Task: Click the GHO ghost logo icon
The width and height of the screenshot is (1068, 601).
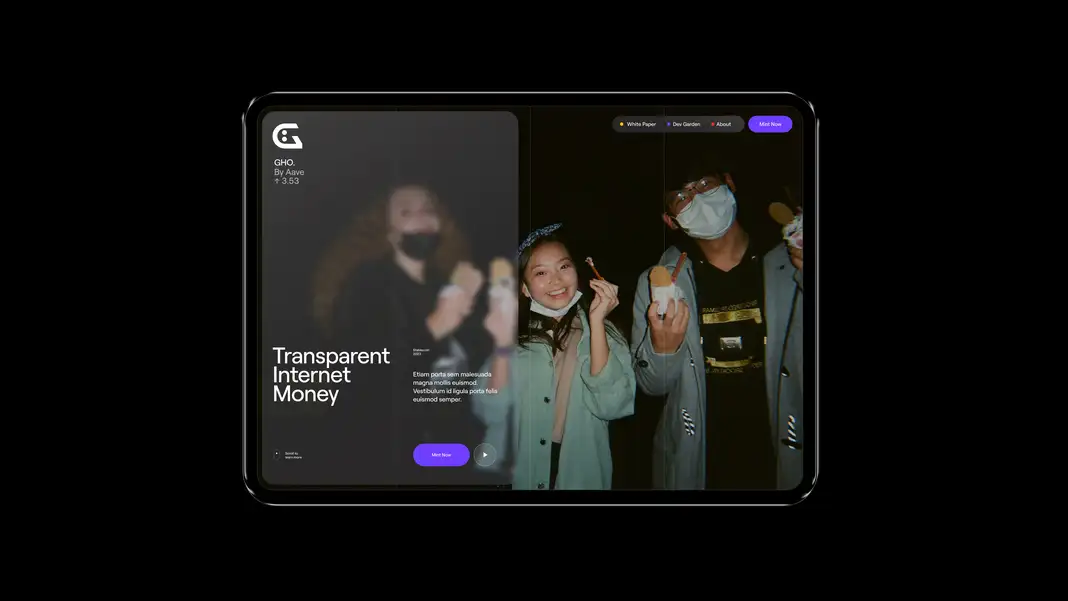Action: [287, 136]
